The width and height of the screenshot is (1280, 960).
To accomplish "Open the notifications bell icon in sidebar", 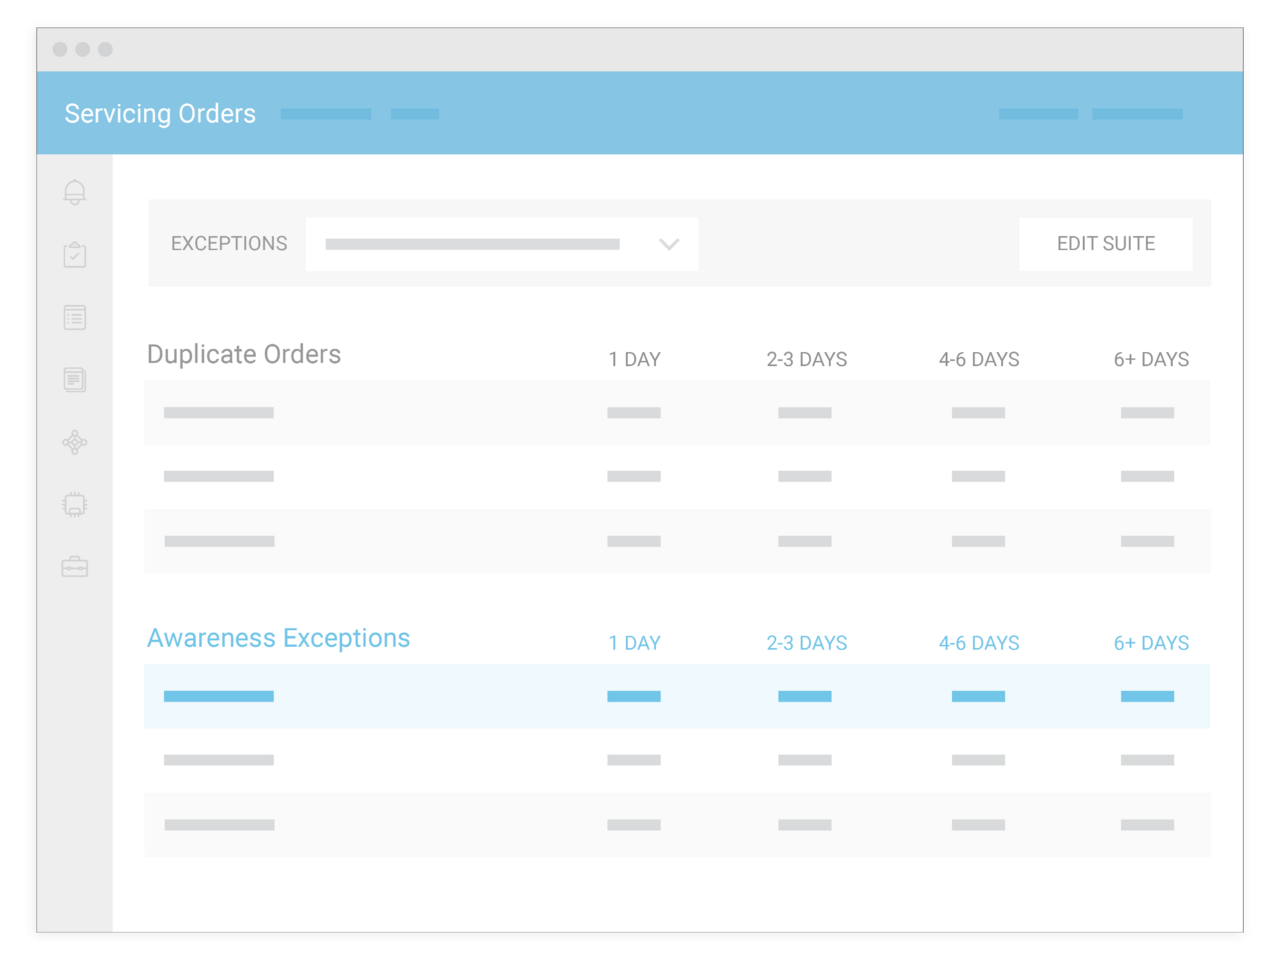I will (x=75, y=192).
